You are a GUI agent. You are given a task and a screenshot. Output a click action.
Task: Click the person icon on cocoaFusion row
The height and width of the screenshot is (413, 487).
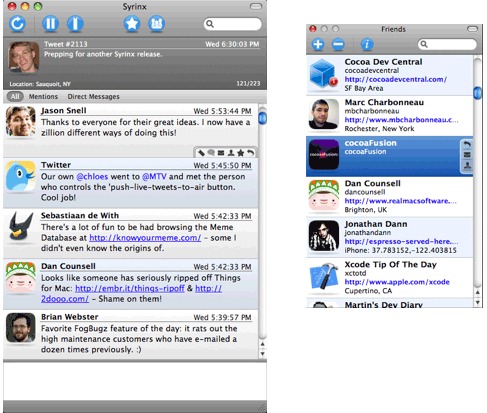pyautogui.click(x=467, y=165)
